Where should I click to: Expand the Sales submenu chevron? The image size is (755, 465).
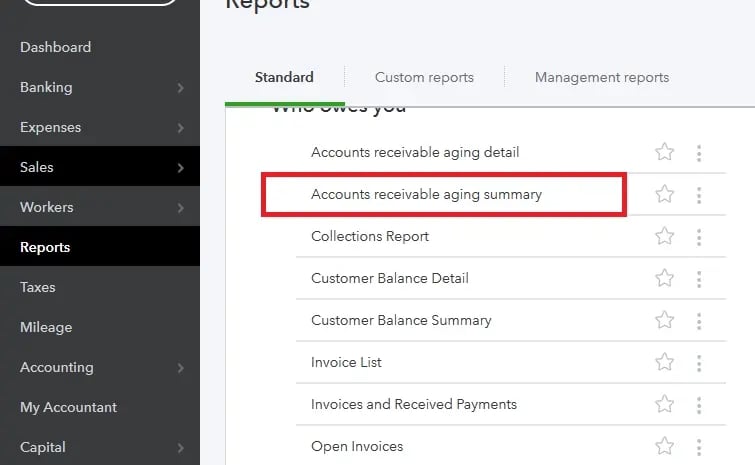point(181,168)
